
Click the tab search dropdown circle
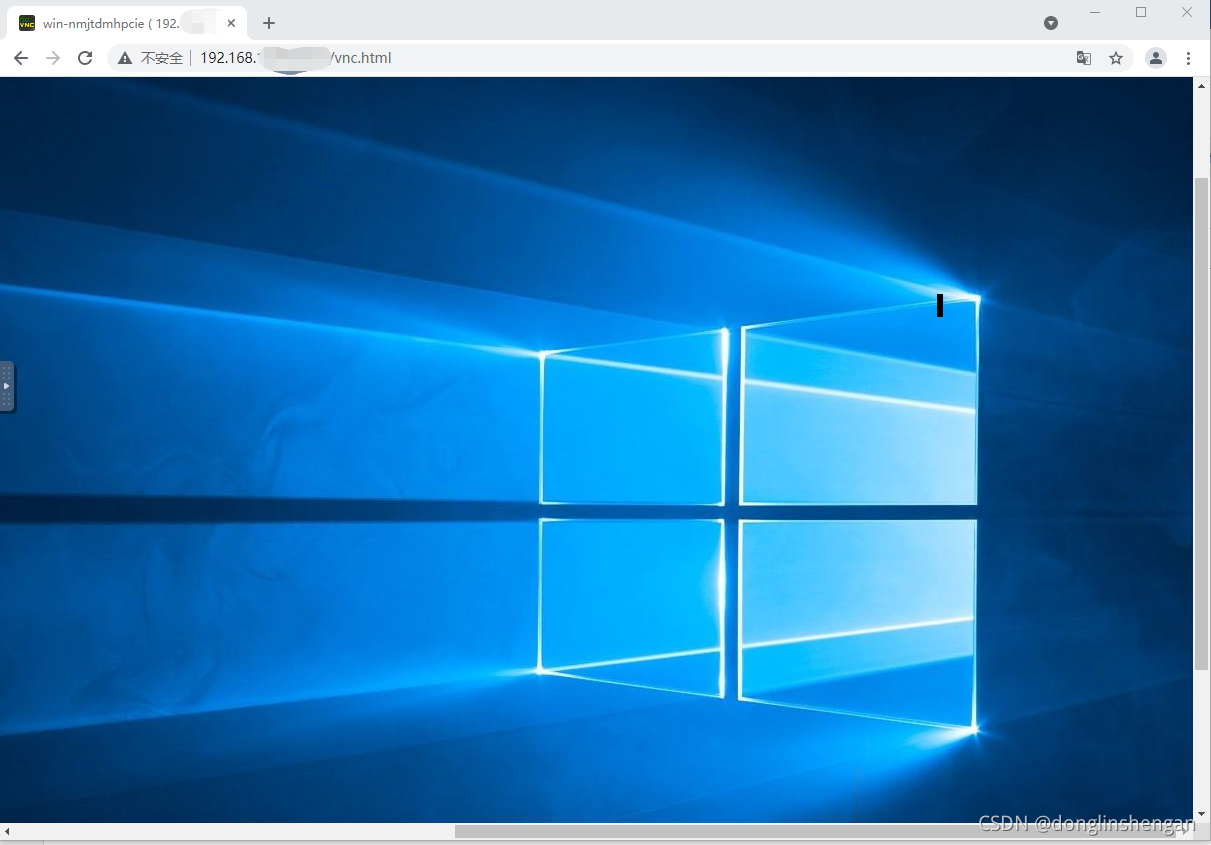(x=1051, y=23)
